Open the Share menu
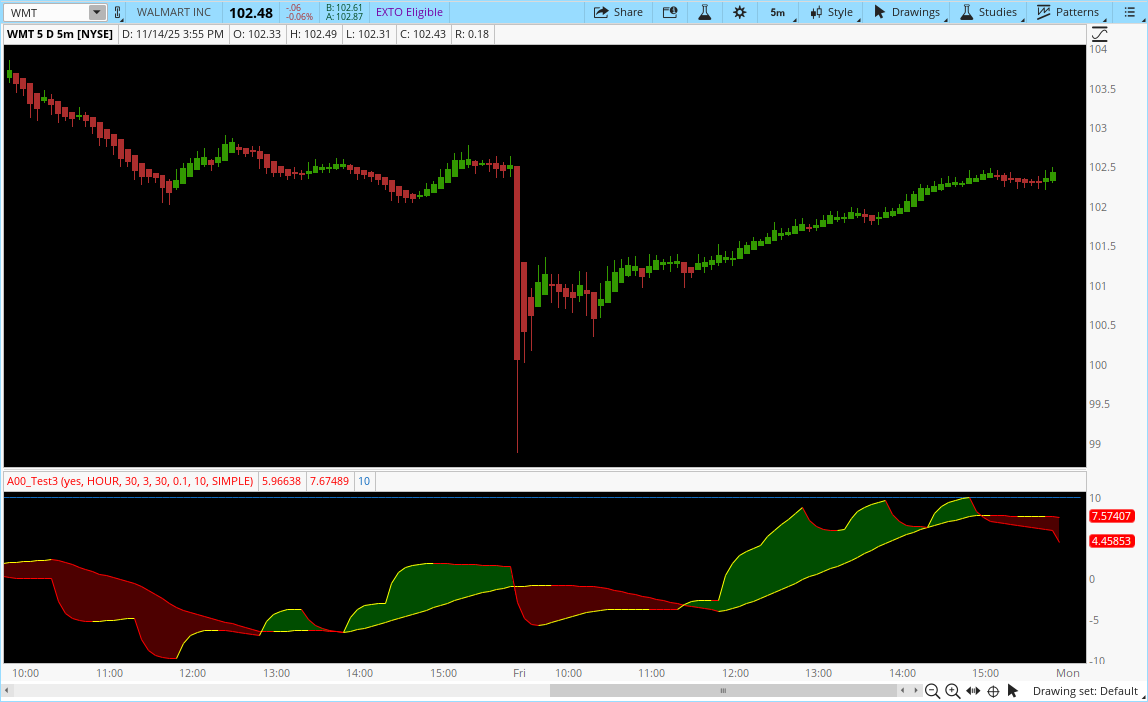The width and height of the screenshot is (1148, 702). point(618,12)
